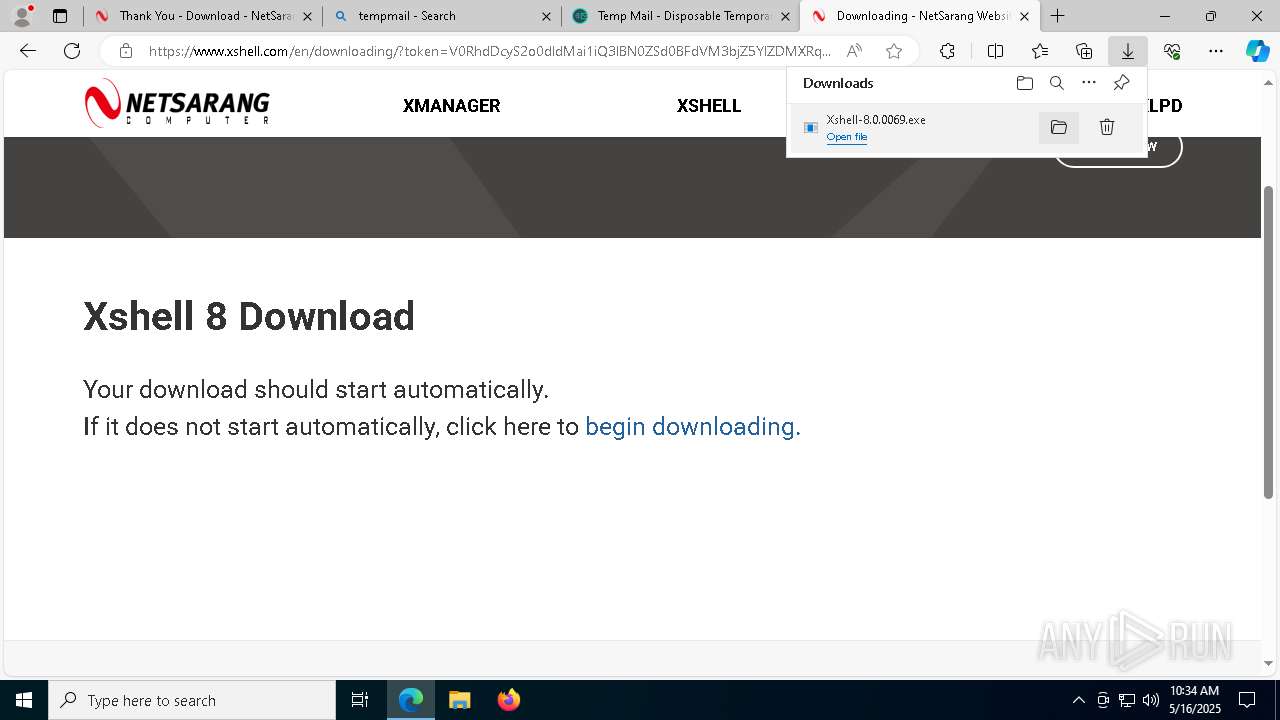Open XMANAGER navigation menu item
The height and width of the screenshot is (720, 1280).
[451, 105]
